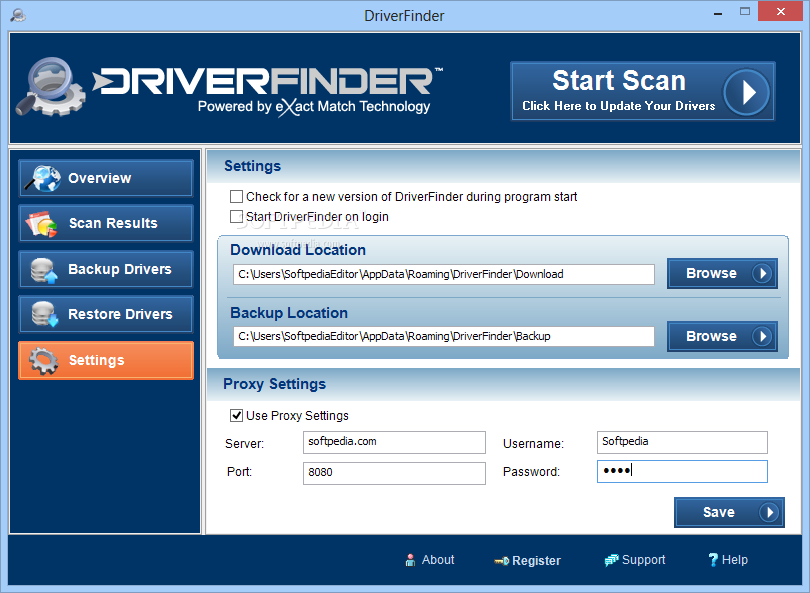Click the proxy Password field
810x593 pixels.
pyautogui.click(x=682, y=471)
